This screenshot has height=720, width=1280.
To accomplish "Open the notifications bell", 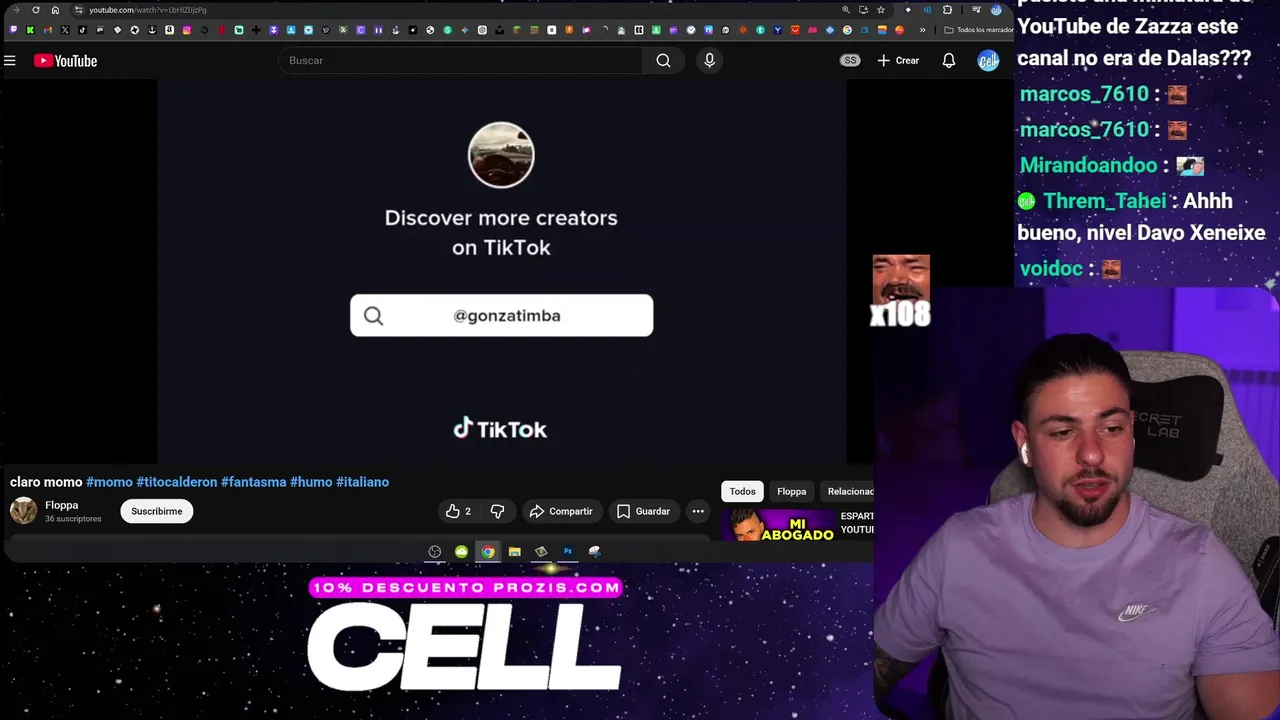I will (948, 61).
